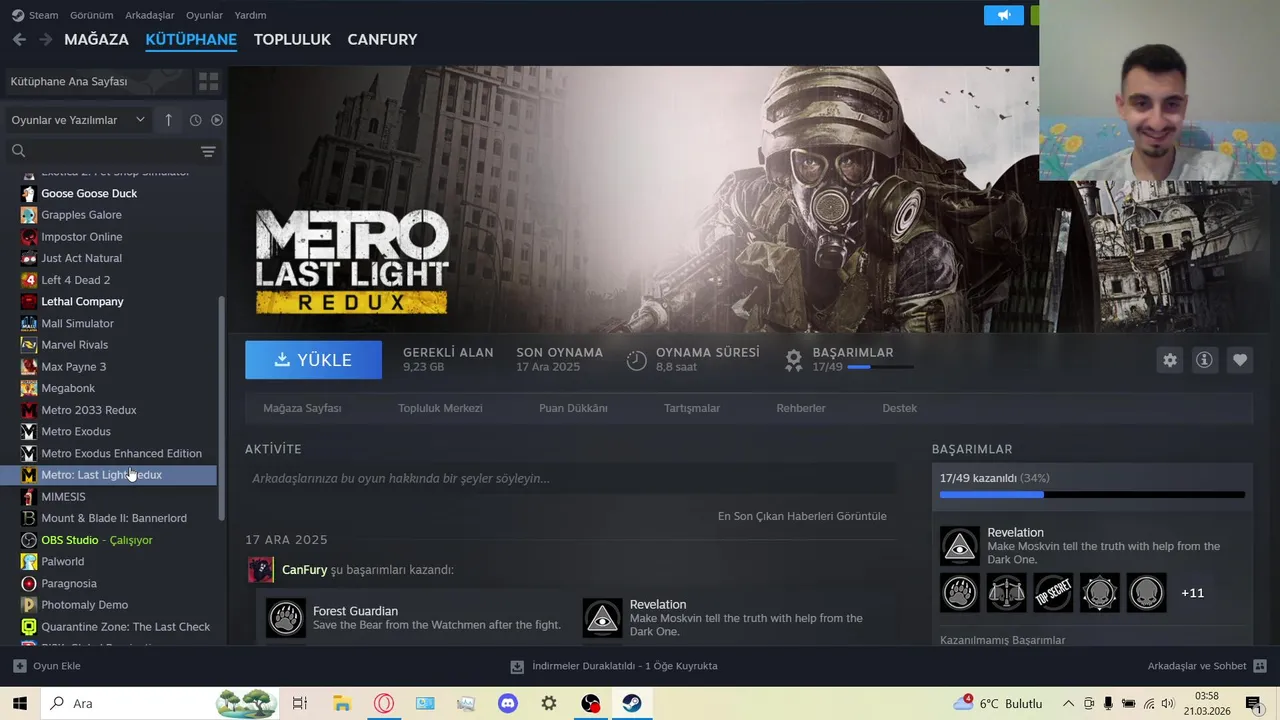Click the back navigation arrow
This screenshot has height=720, width=1280.
(x=19, y=39)
